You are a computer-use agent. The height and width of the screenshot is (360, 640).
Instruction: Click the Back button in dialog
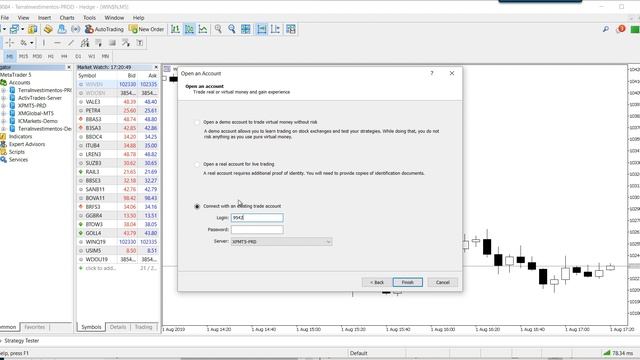pyautogui.click(x=376, y=282)
